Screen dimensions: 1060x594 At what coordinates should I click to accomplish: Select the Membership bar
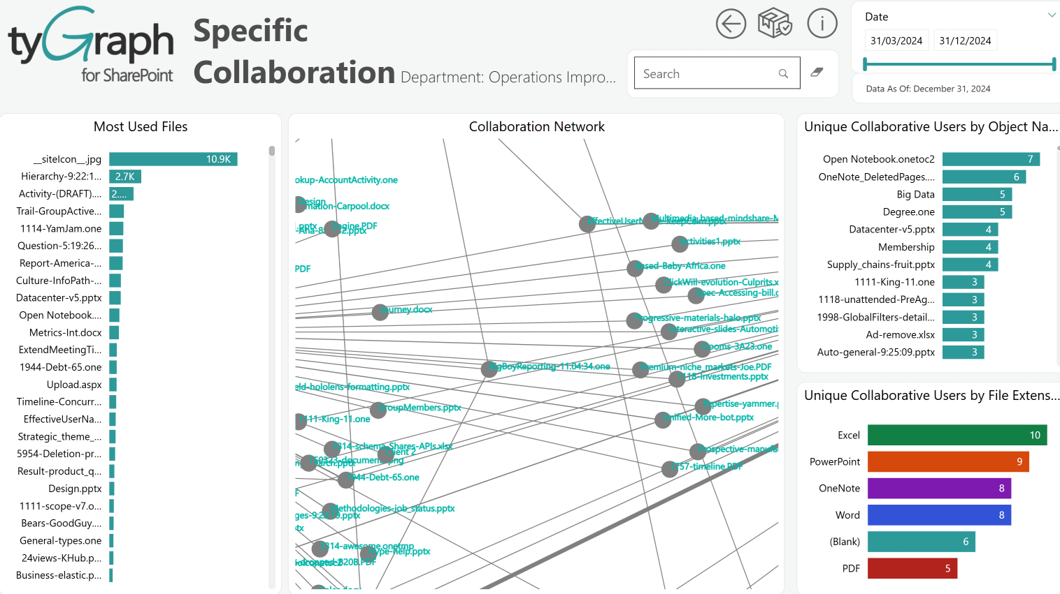click(x=971, y=247)
